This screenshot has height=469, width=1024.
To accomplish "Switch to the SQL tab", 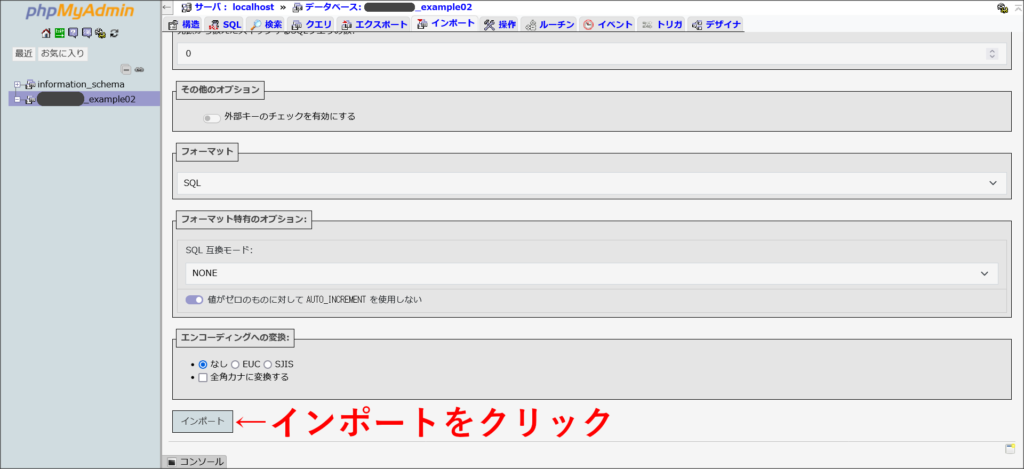I will (226, 24).
